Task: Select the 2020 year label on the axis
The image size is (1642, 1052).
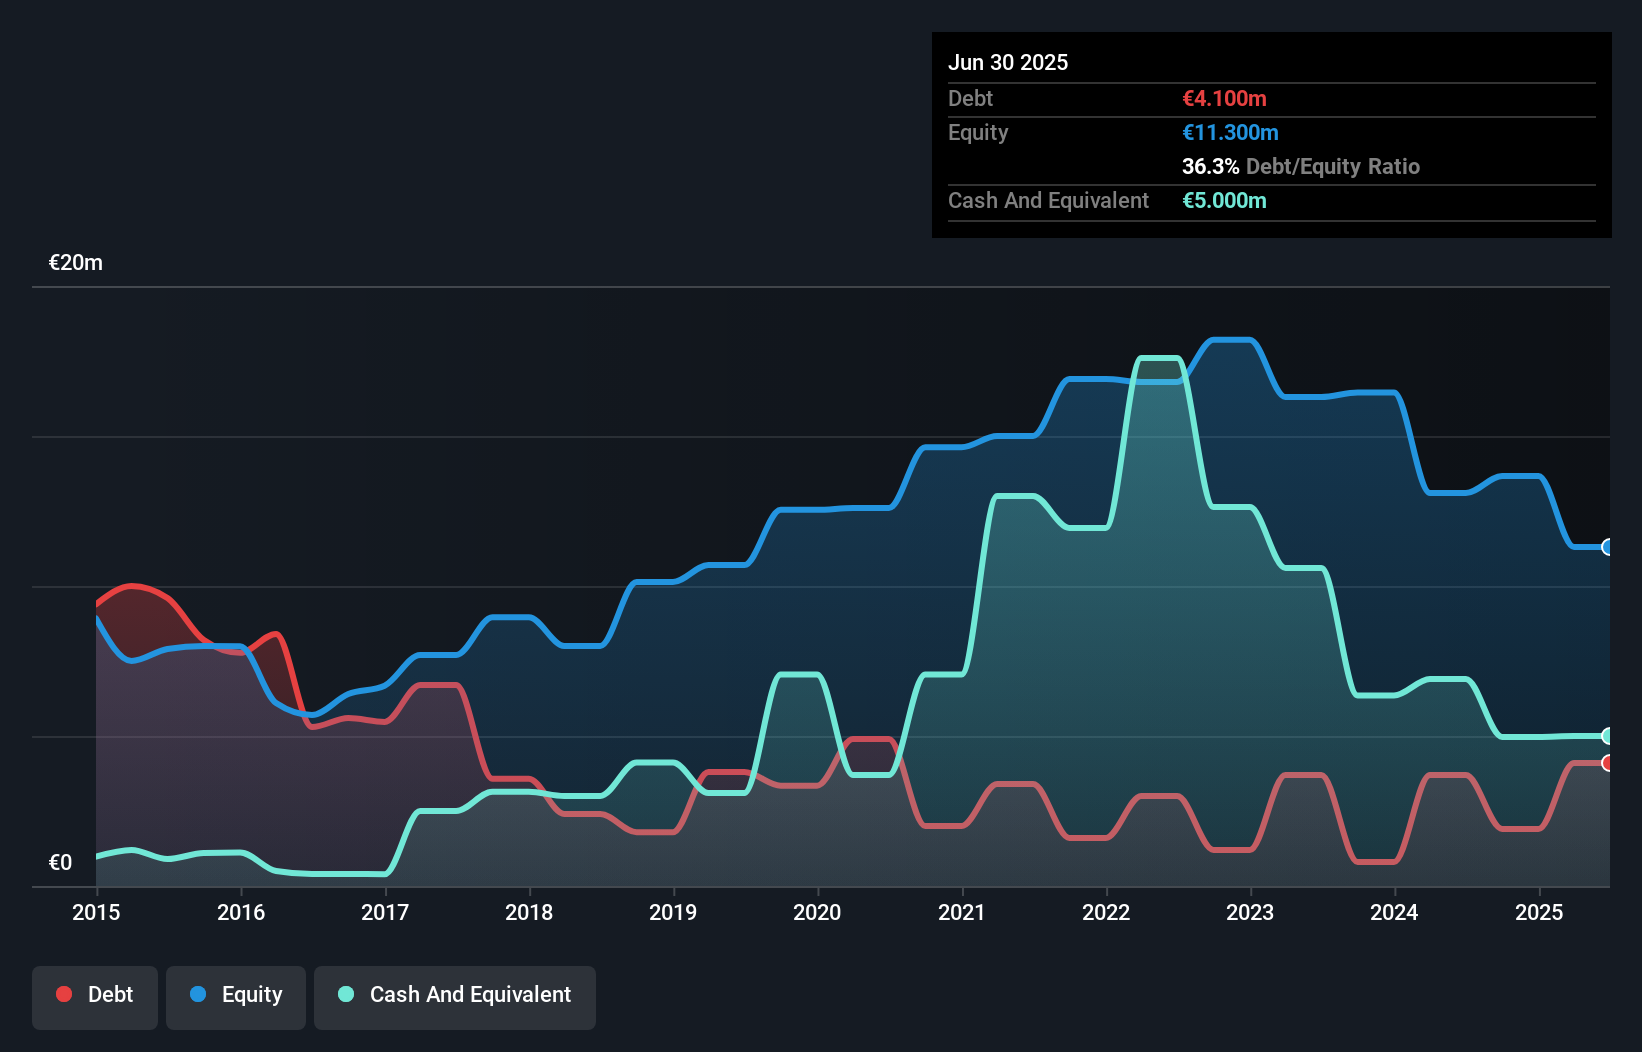Action: pos(816,912)
